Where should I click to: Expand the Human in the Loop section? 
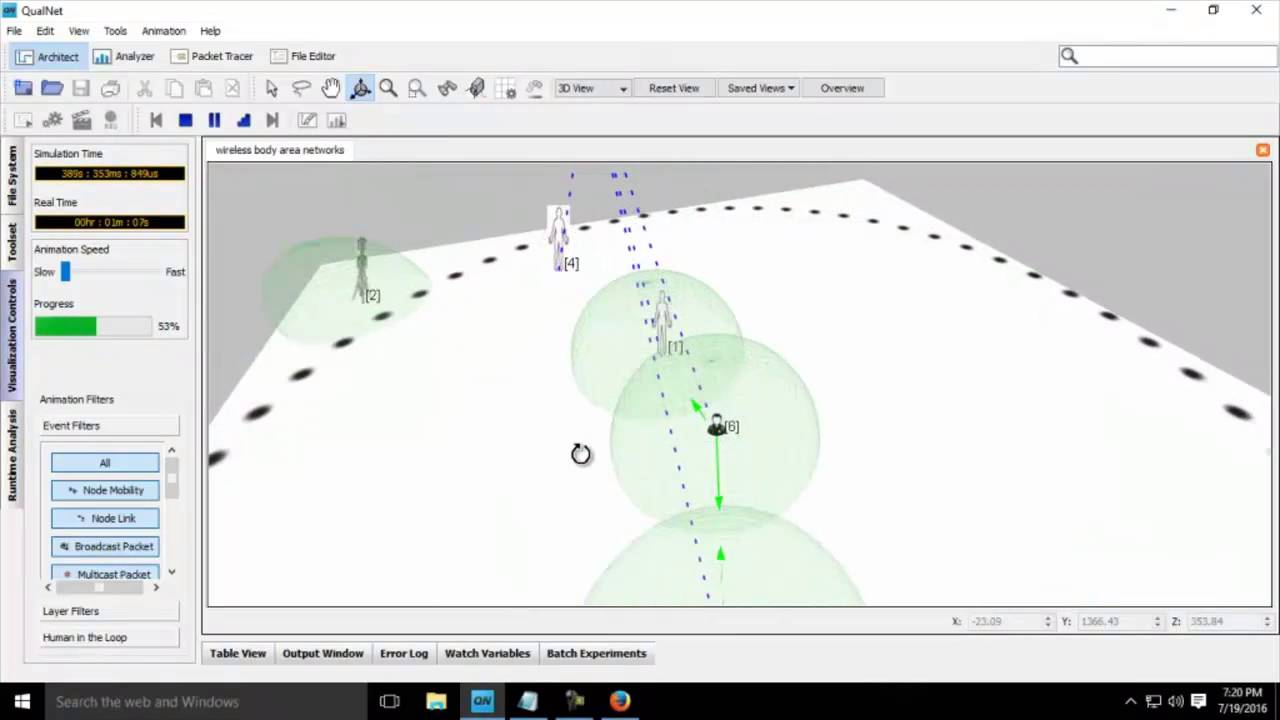tap(109, 637)
